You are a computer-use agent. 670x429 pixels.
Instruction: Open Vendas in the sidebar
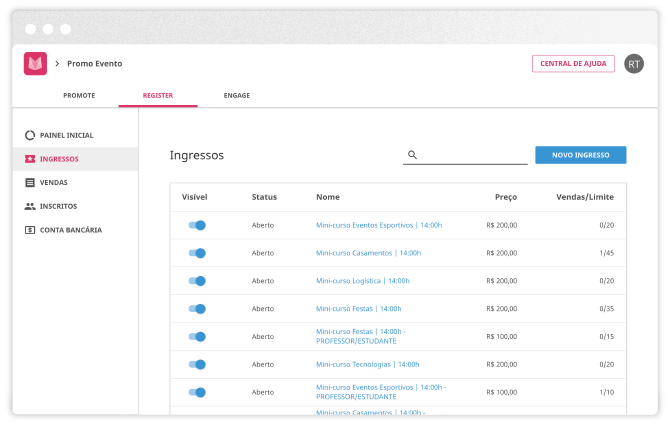[75, 182]
